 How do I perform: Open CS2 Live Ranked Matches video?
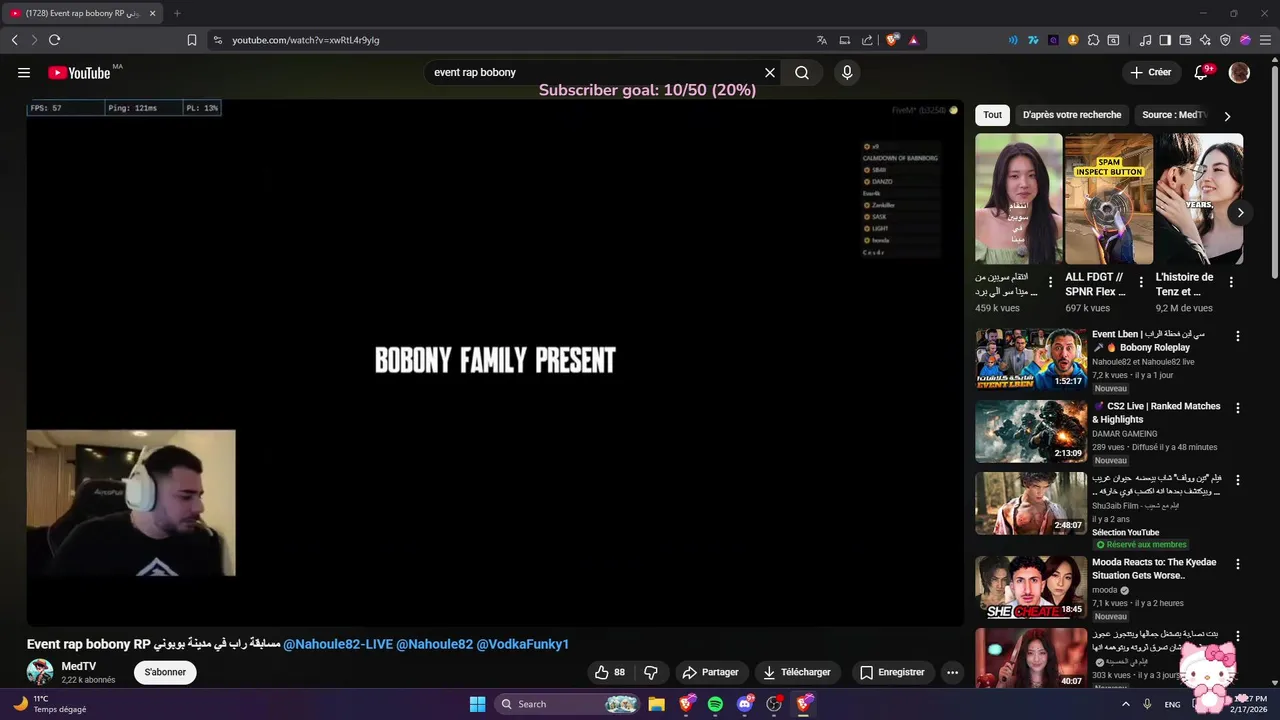tap(1031, 431)
